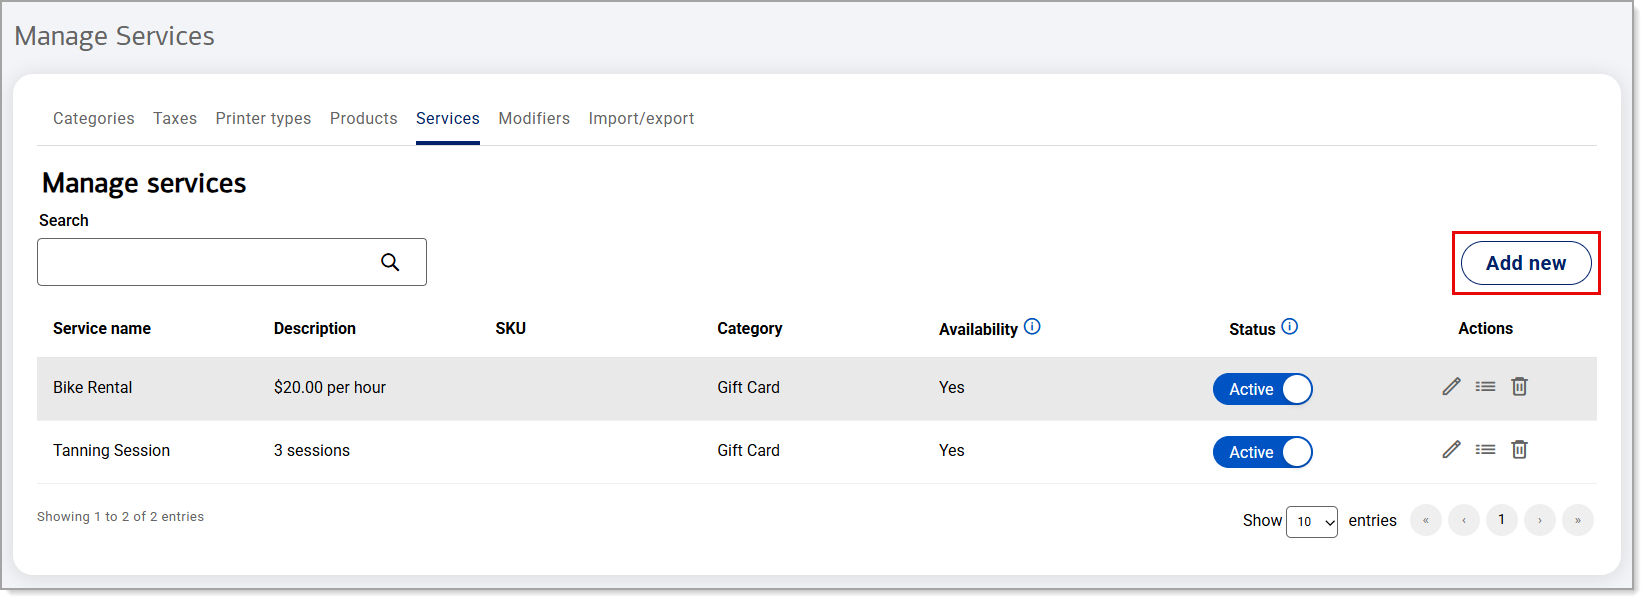
Task: Click the SKU column header
Action: [511, 328]
